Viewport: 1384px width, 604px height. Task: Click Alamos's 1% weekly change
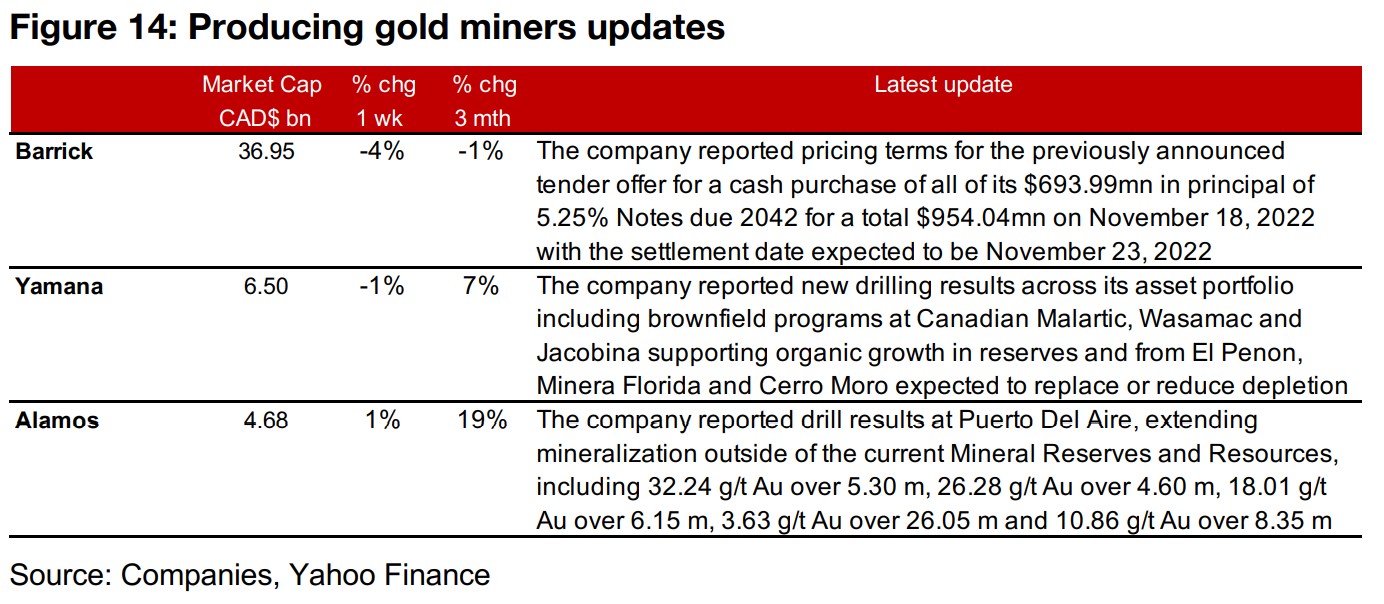click(385, 421)
